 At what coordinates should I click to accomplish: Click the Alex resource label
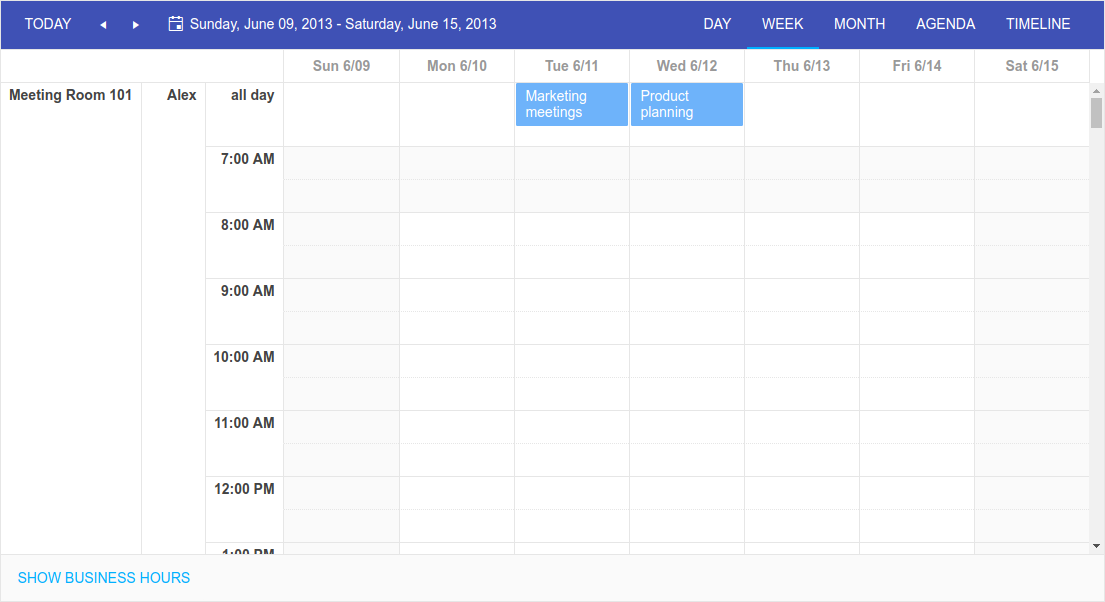tap(181, 95)
